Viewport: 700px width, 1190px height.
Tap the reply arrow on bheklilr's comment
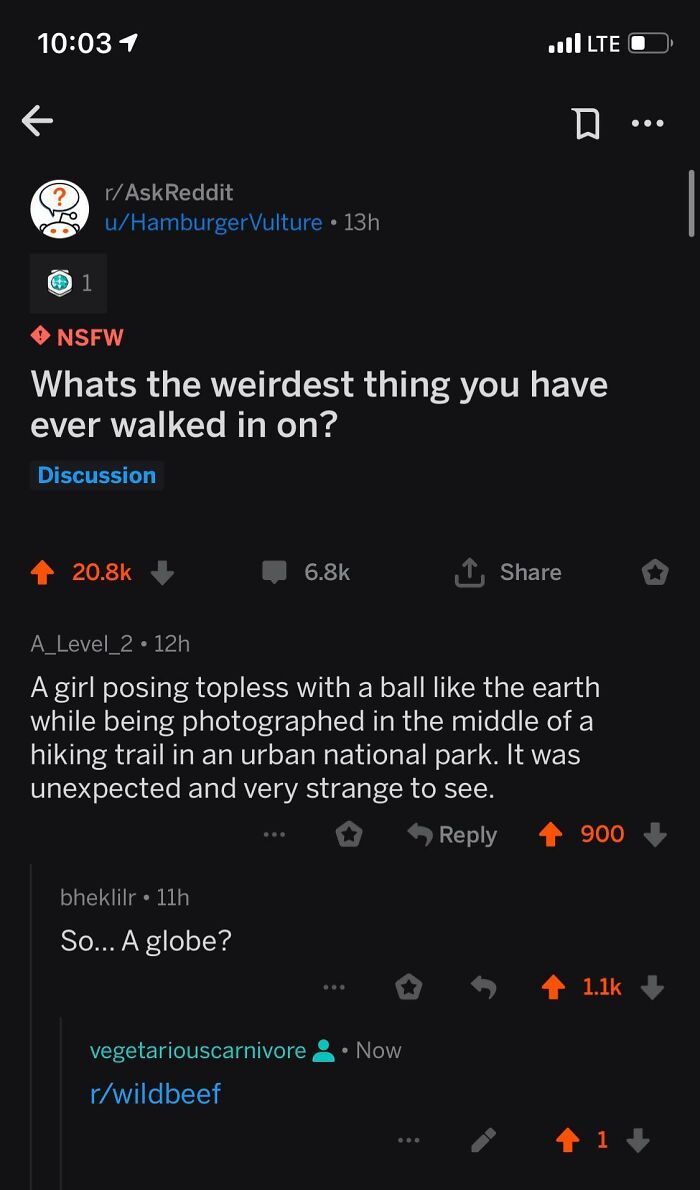click(x=483, y=985)
